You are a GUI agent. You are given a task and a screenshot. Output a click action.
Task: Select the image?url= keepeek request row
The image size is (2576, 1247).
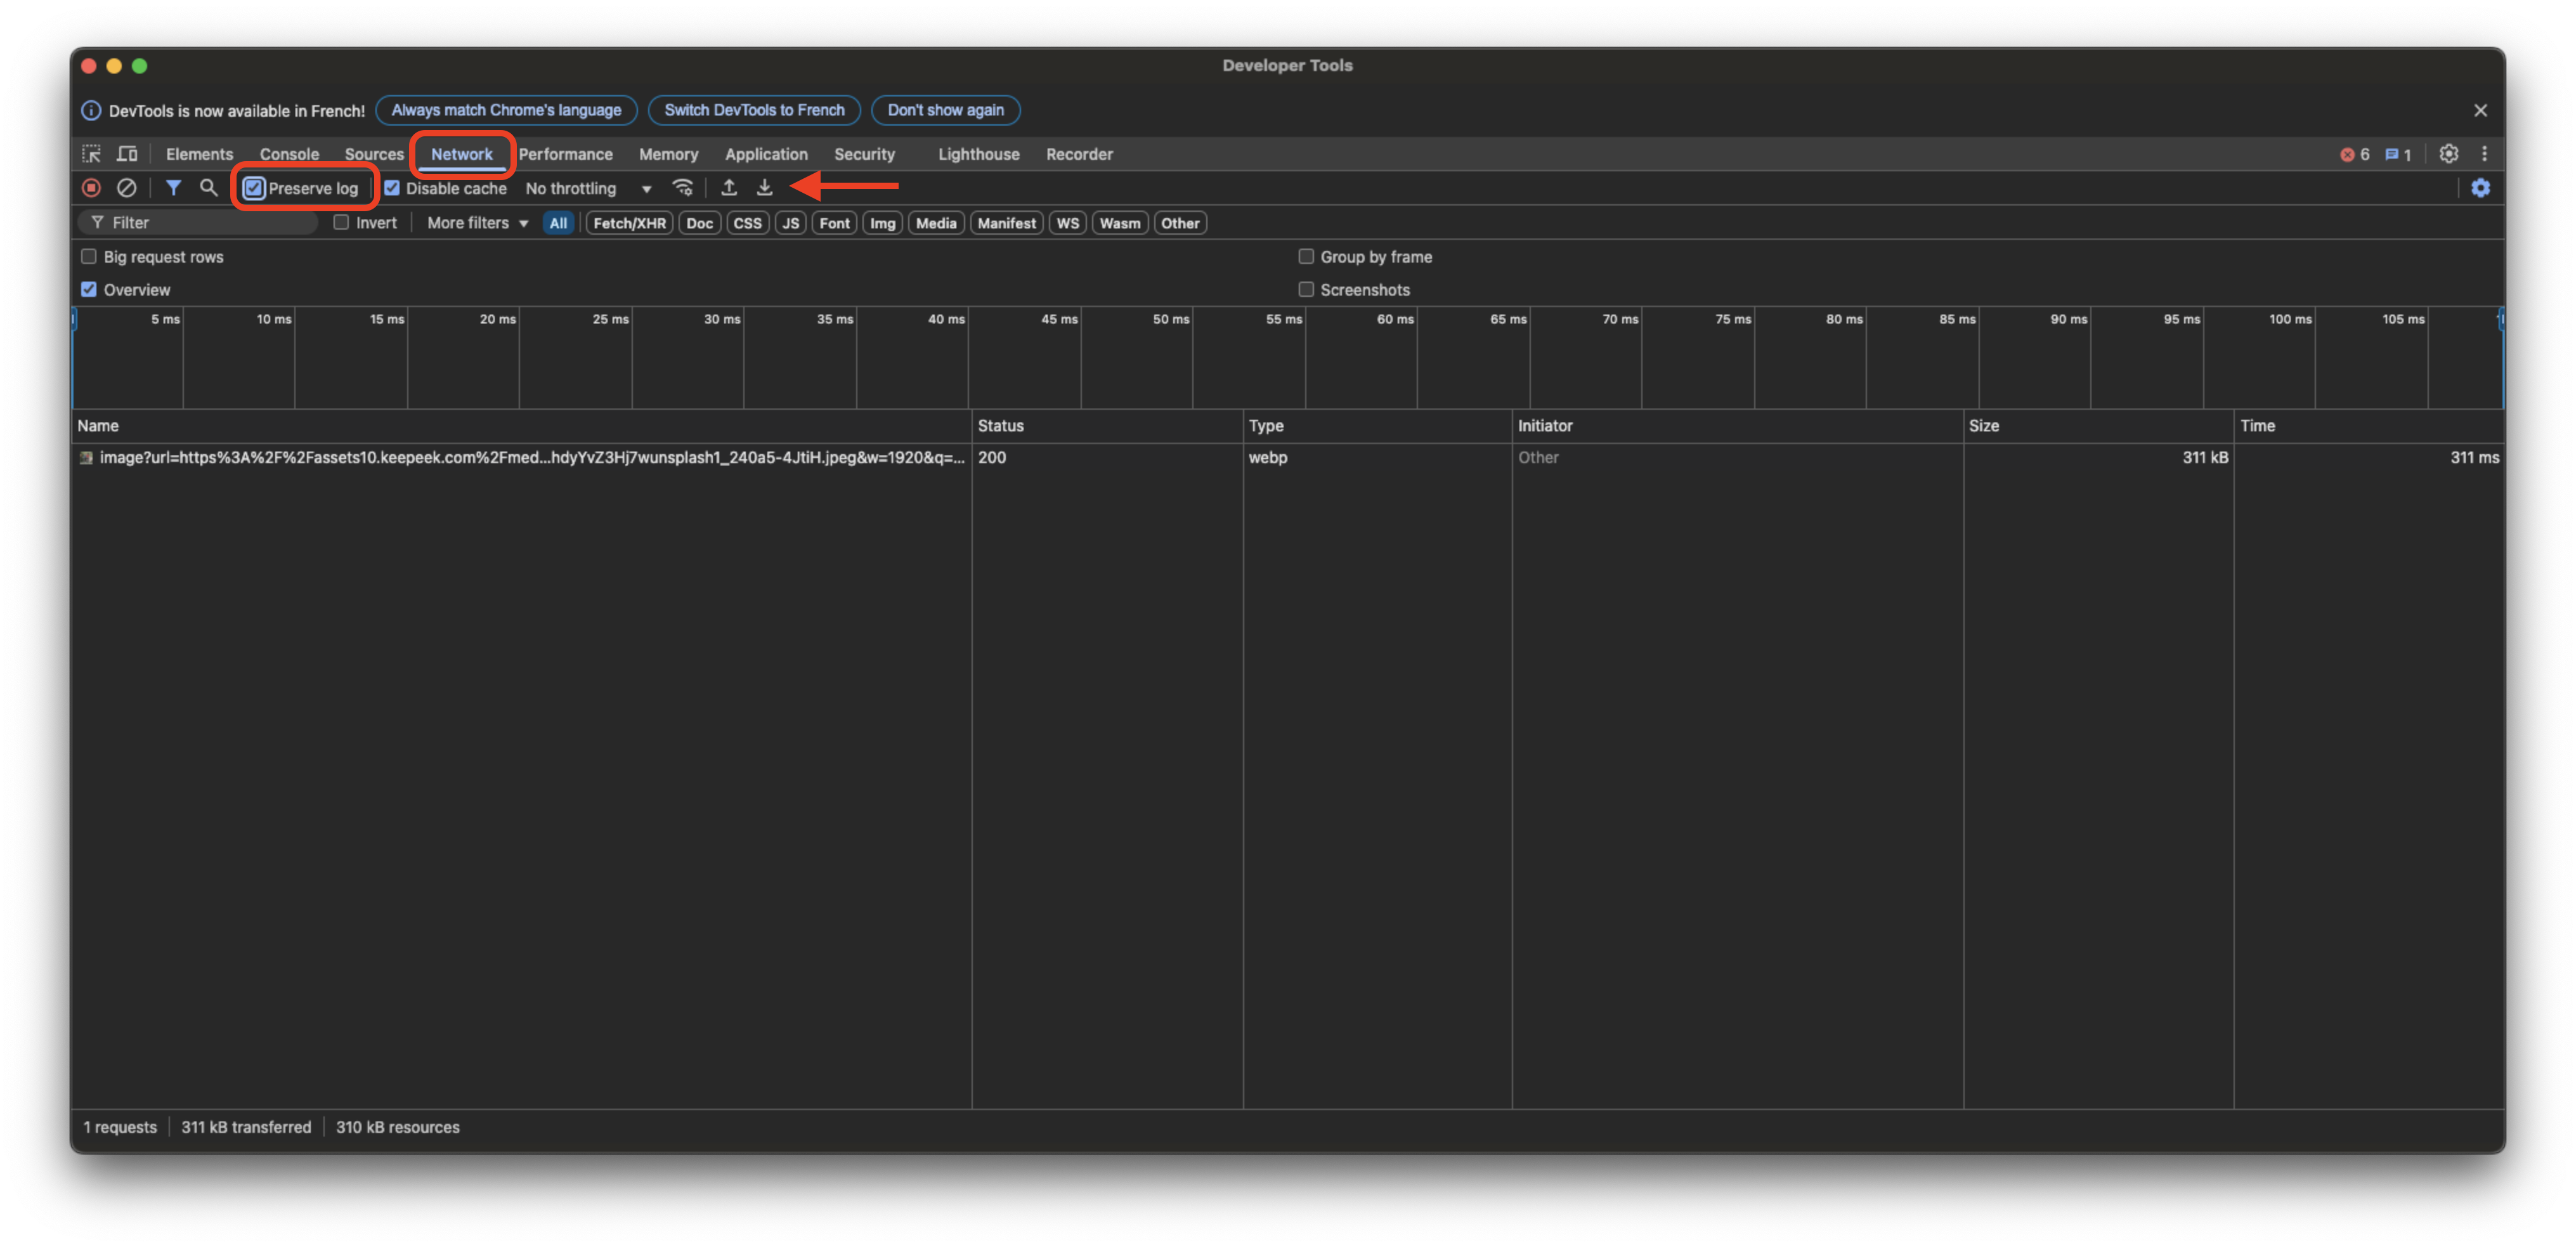click(1288, 458)
